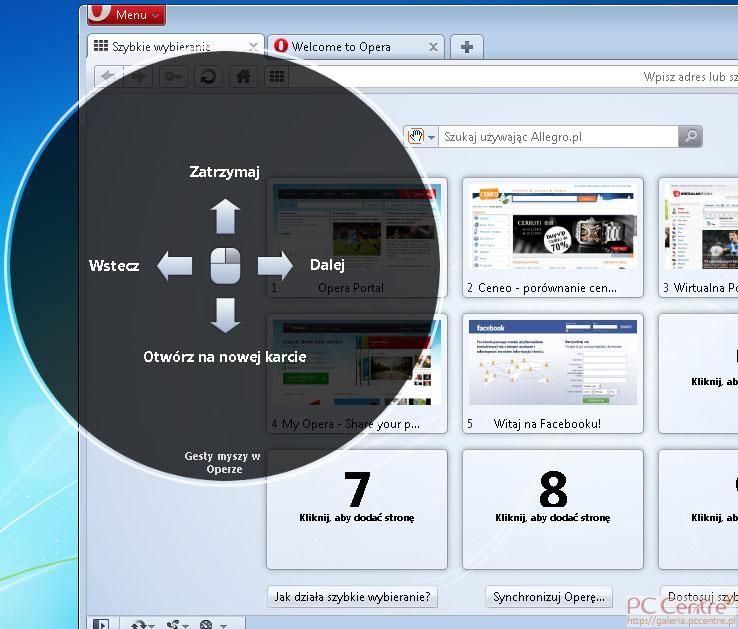The height and width of the screenshot is (629, 738).
Task: Go to the Home page icon
Action: [x=241, y=76]
